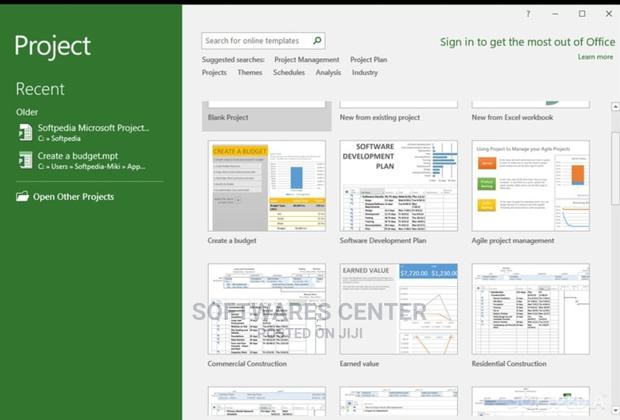Select the Blank Project template
620x420 pixels.
click(267, 116)
